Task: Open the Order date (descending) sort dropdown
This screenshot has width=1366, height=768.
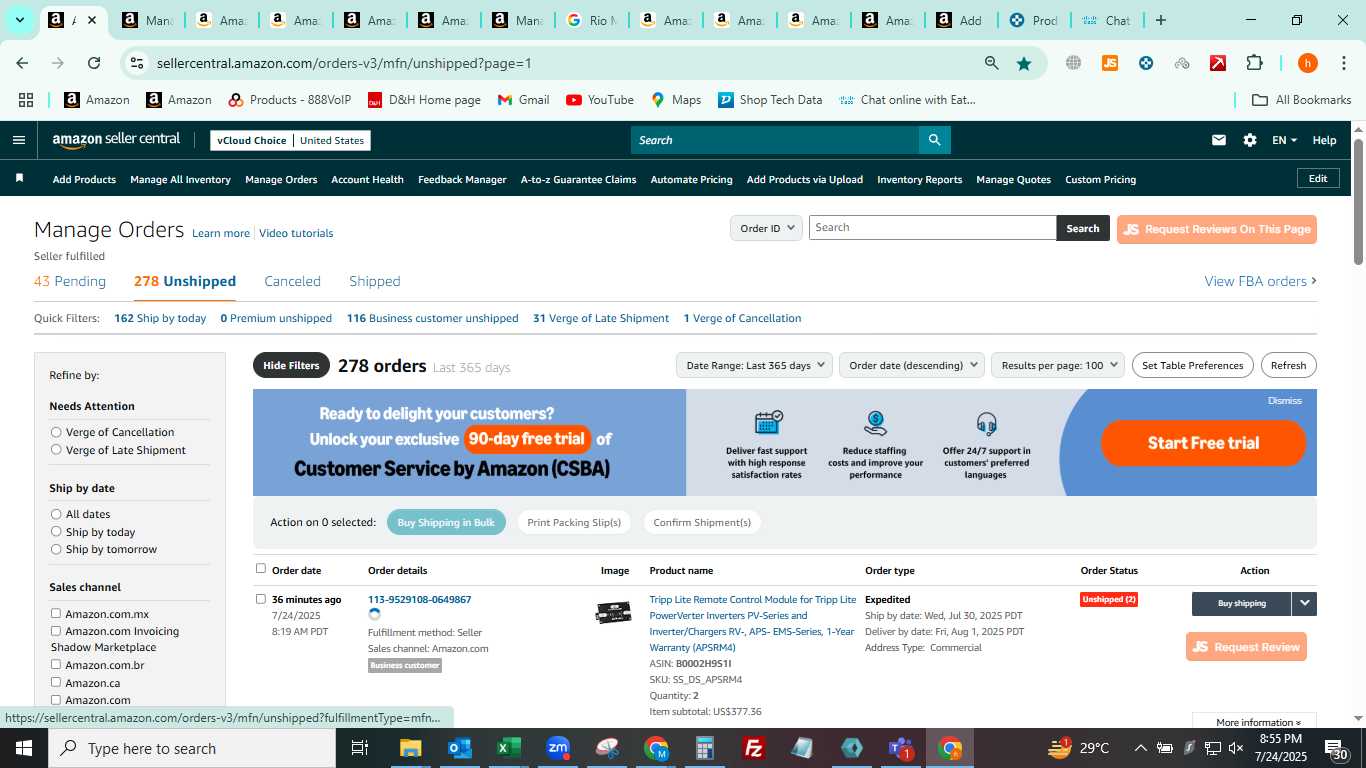Action: [912, 365]
